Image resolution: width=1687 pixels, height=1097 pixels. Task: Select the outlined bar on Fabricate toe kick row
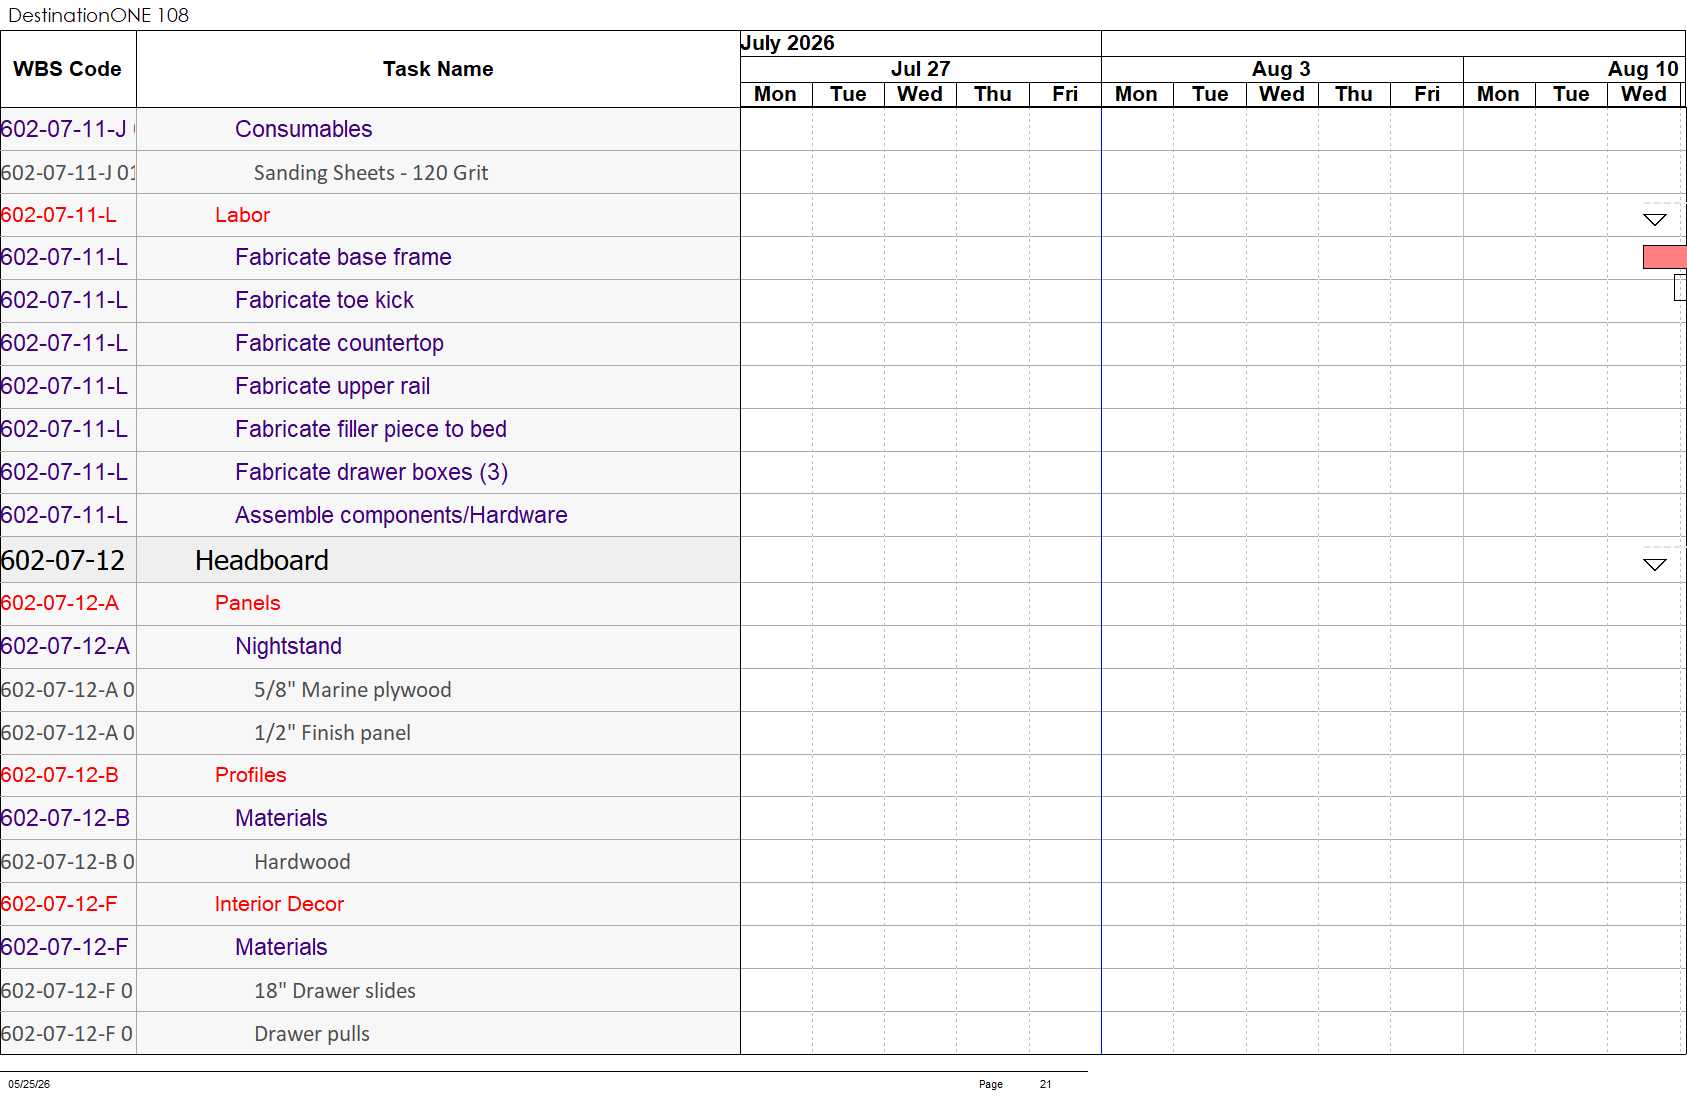[1681, 288]
